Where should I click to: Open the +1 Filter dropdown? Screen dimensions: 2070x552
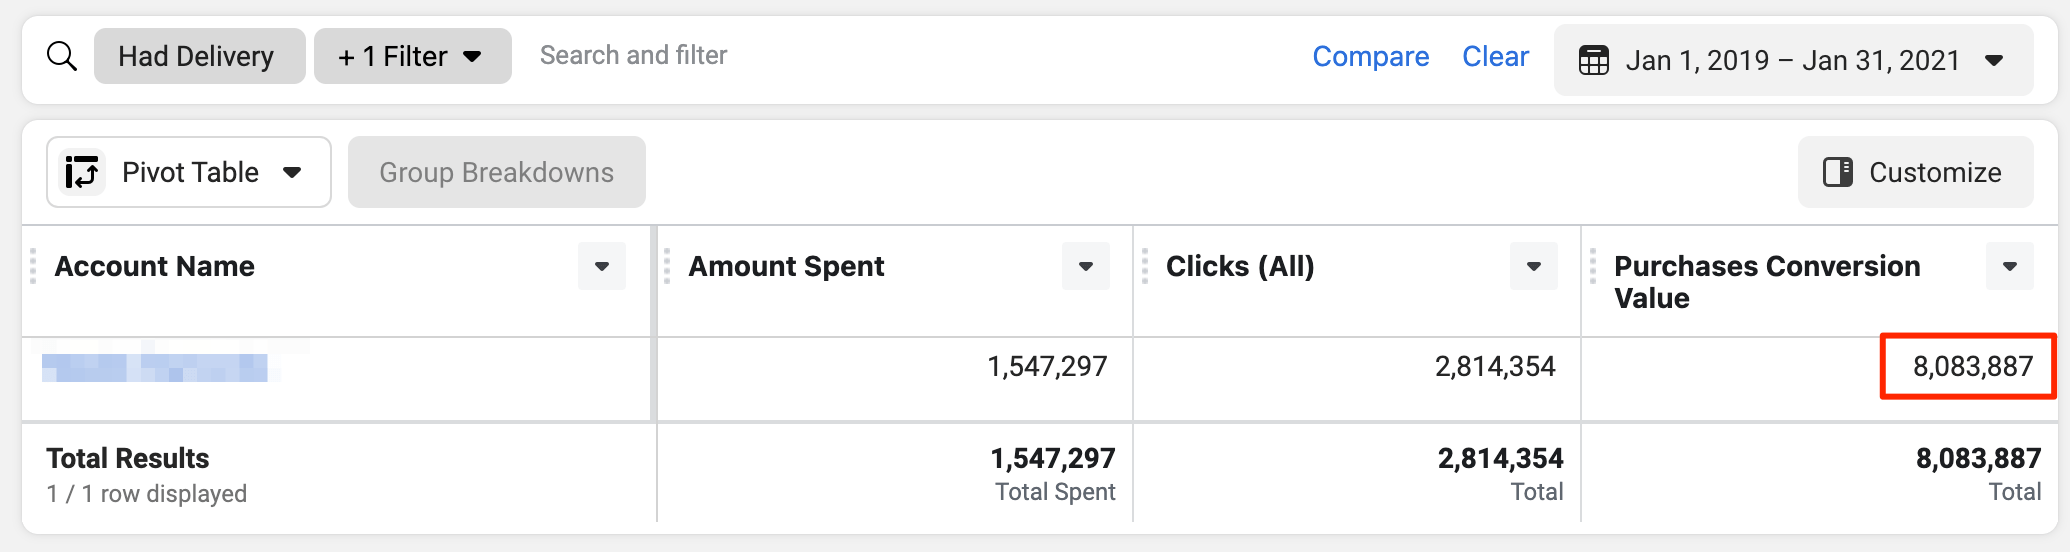pyautogui.click(x=412, y=56)
